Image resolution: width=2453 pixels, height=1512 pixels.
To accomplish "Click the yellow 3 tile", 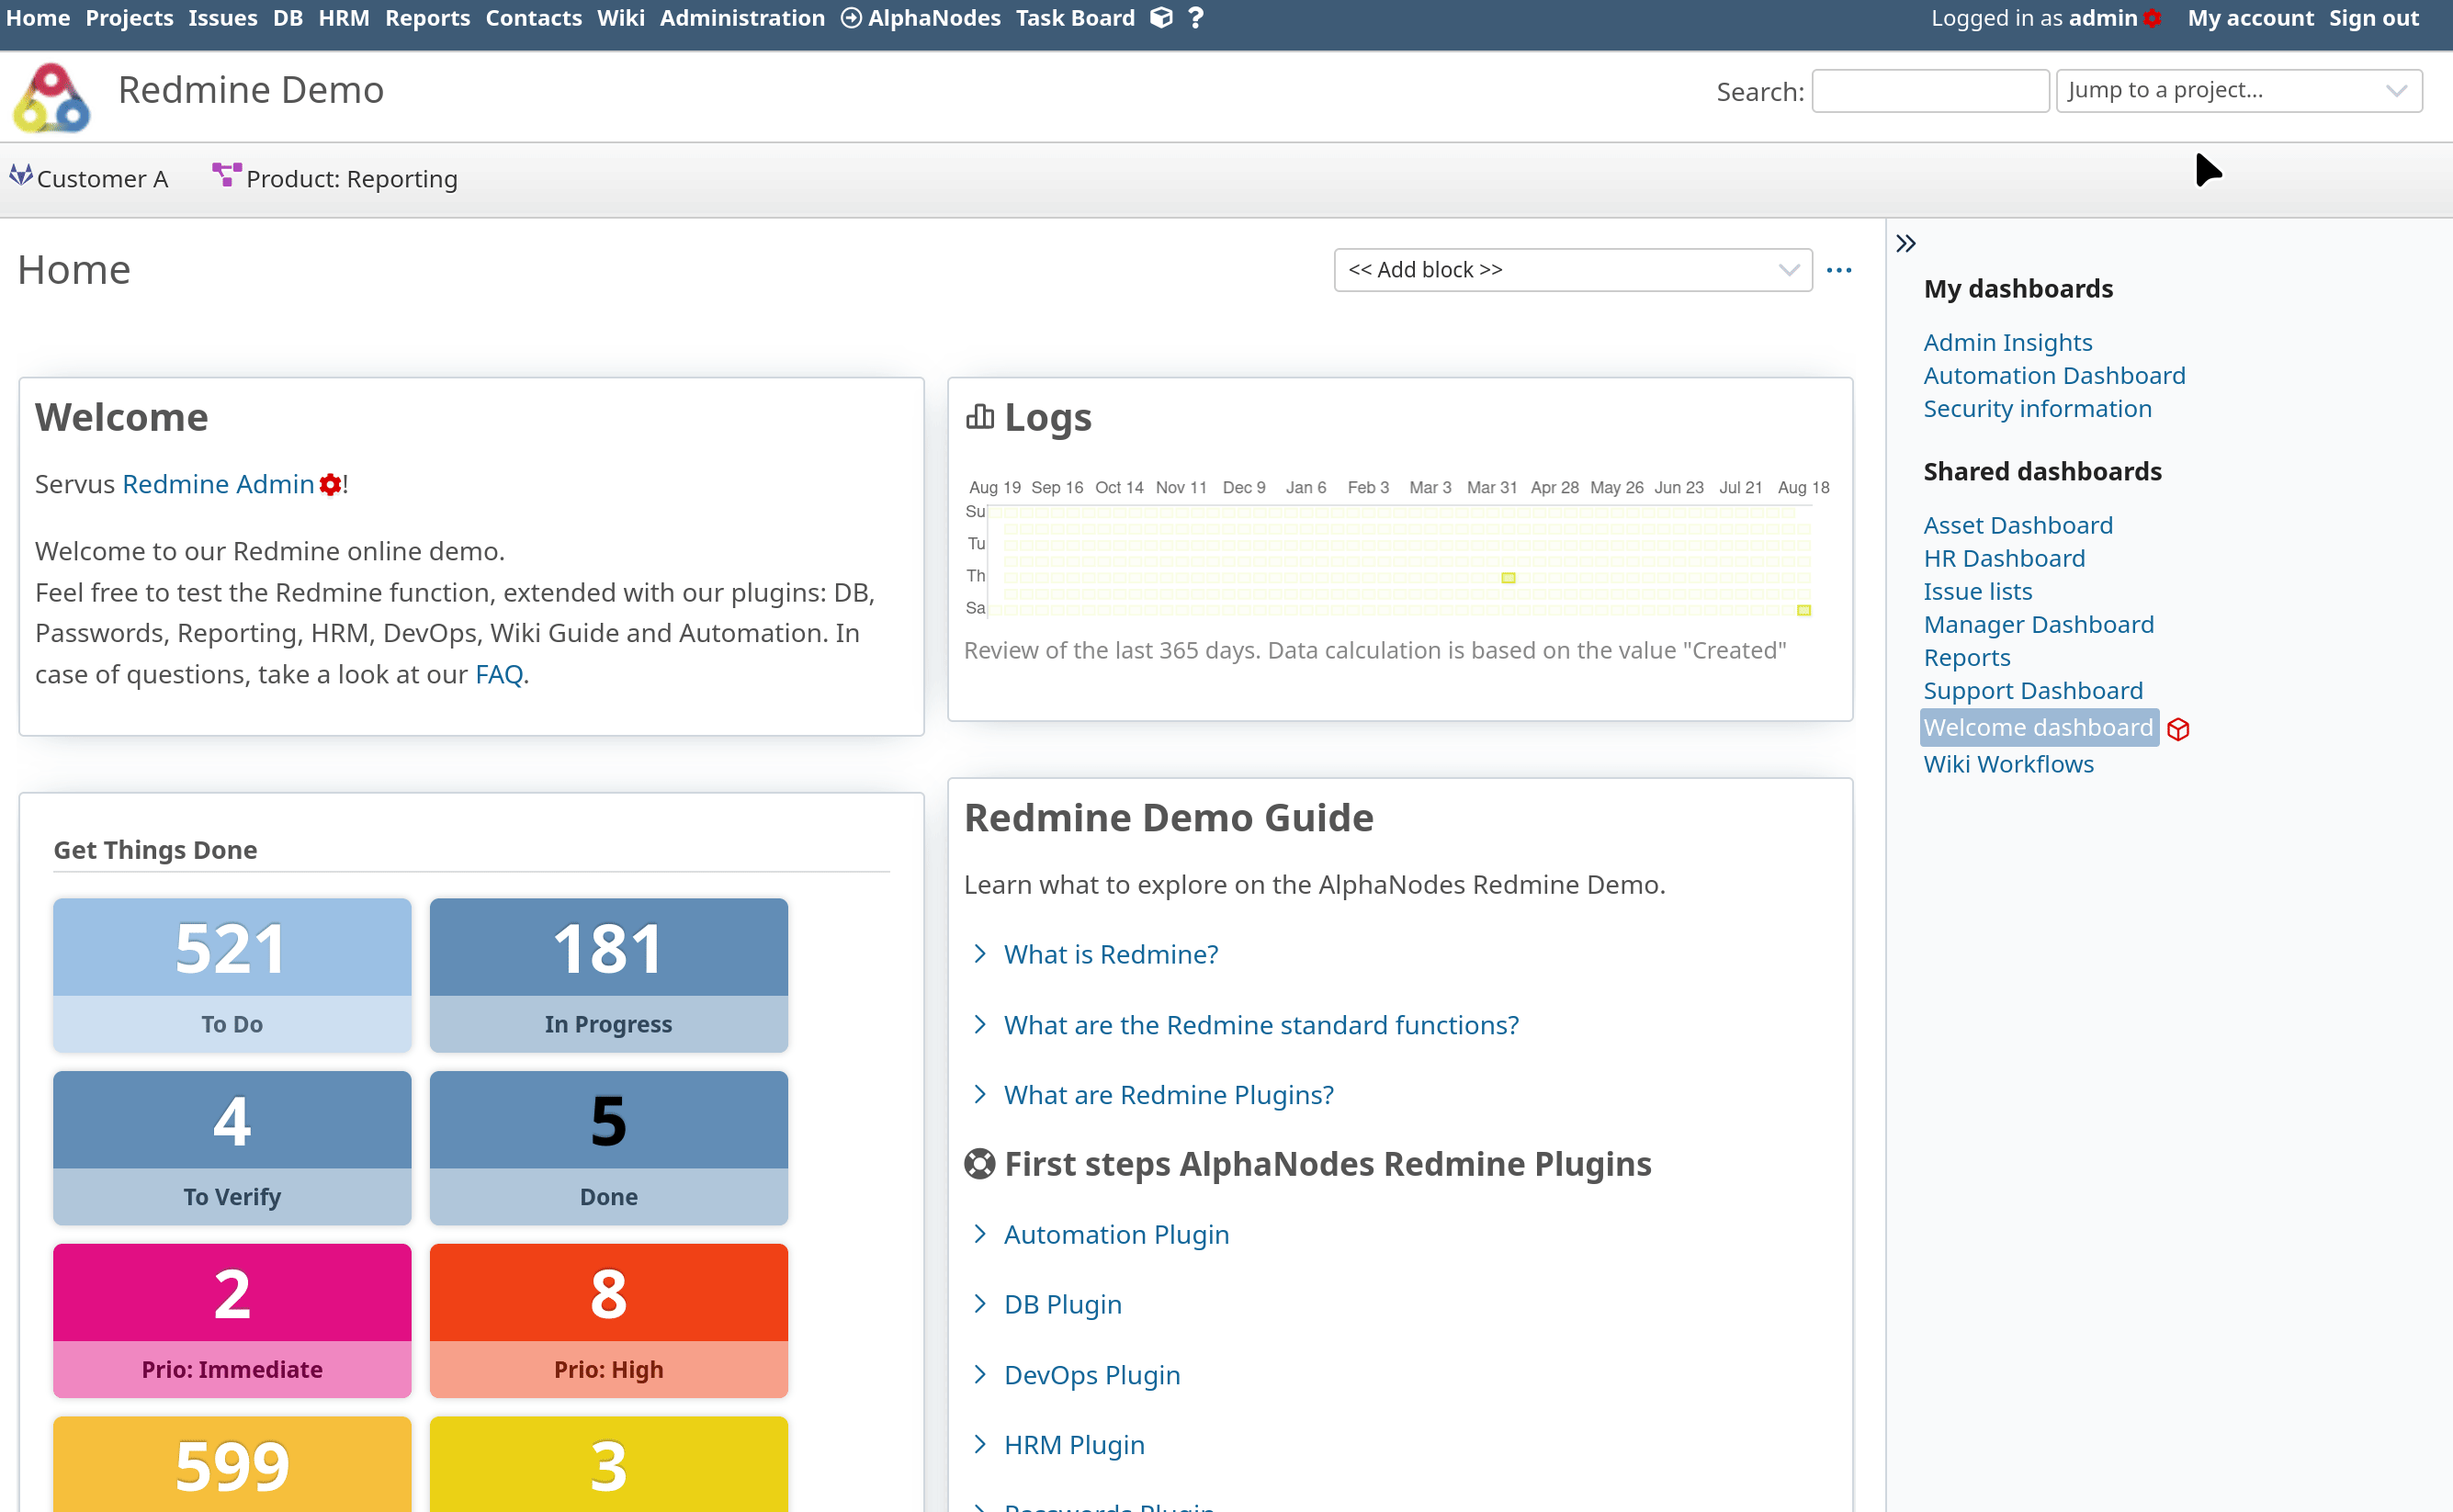I will 608,1464.
